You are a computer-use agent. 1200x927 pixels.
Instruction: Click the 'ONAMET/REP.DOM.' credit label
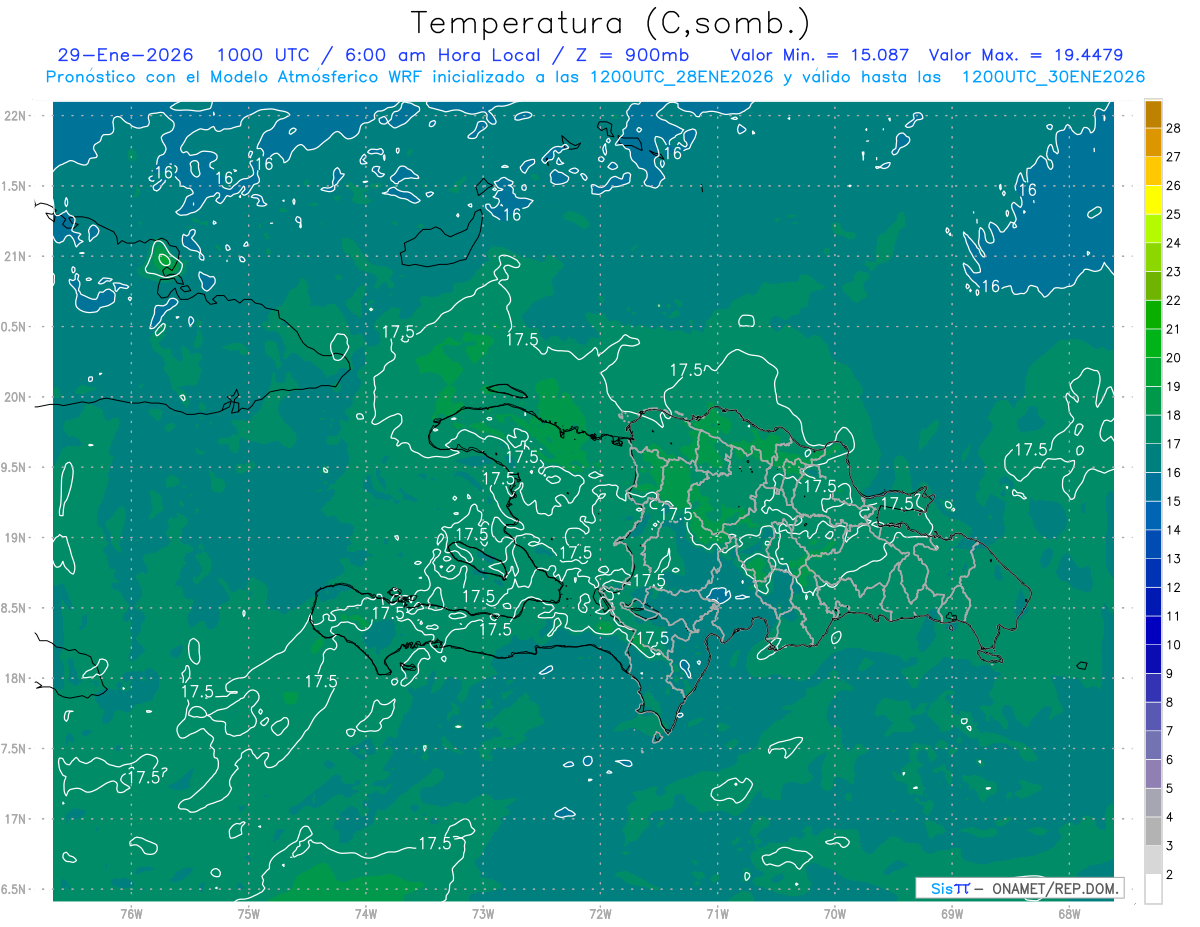[1057, 888]
